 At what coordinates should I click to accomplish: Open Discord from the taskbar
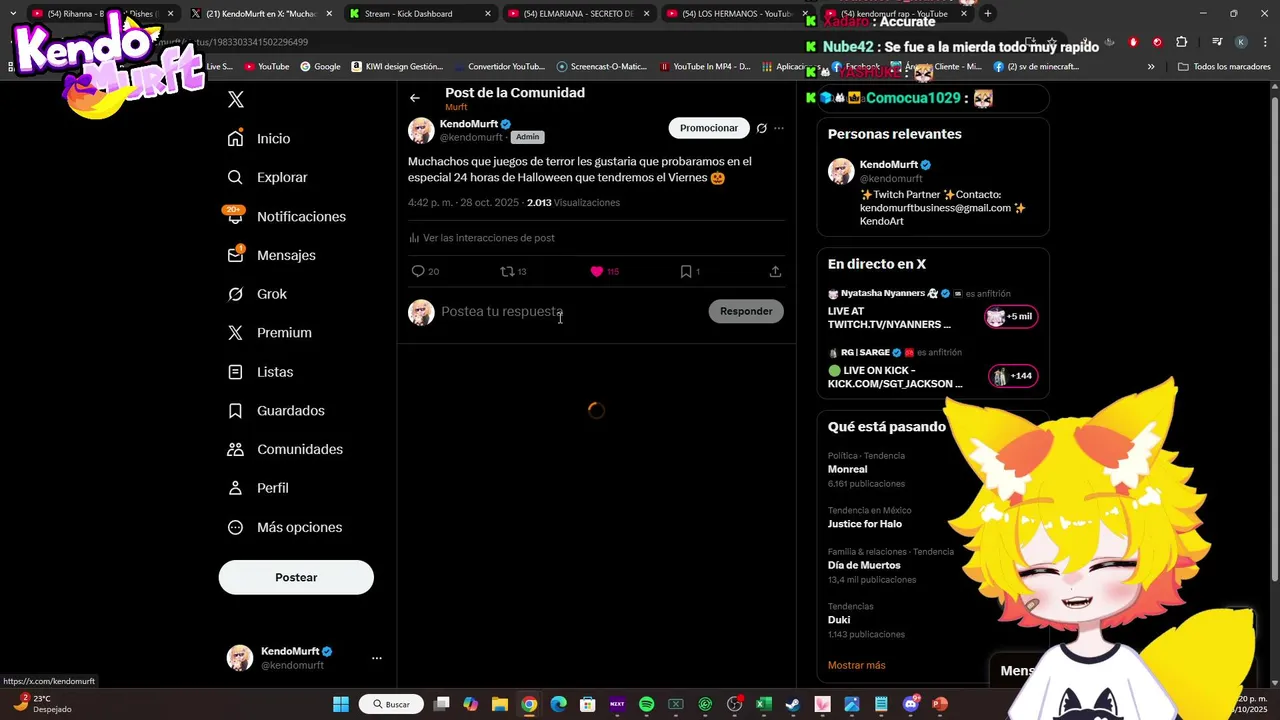click(910, 704)
